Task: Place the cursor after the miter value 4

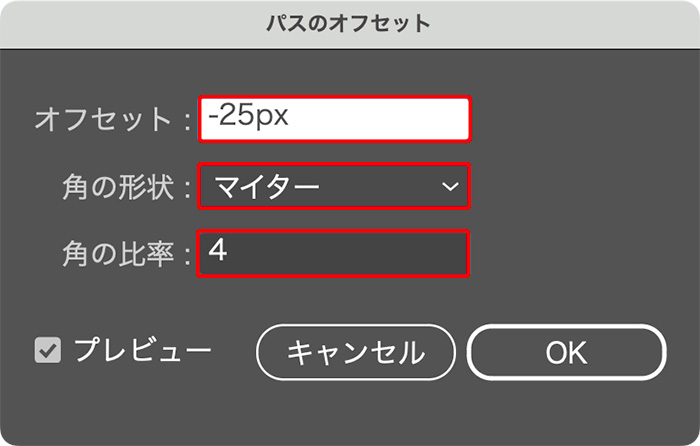Action: [229, 250]
